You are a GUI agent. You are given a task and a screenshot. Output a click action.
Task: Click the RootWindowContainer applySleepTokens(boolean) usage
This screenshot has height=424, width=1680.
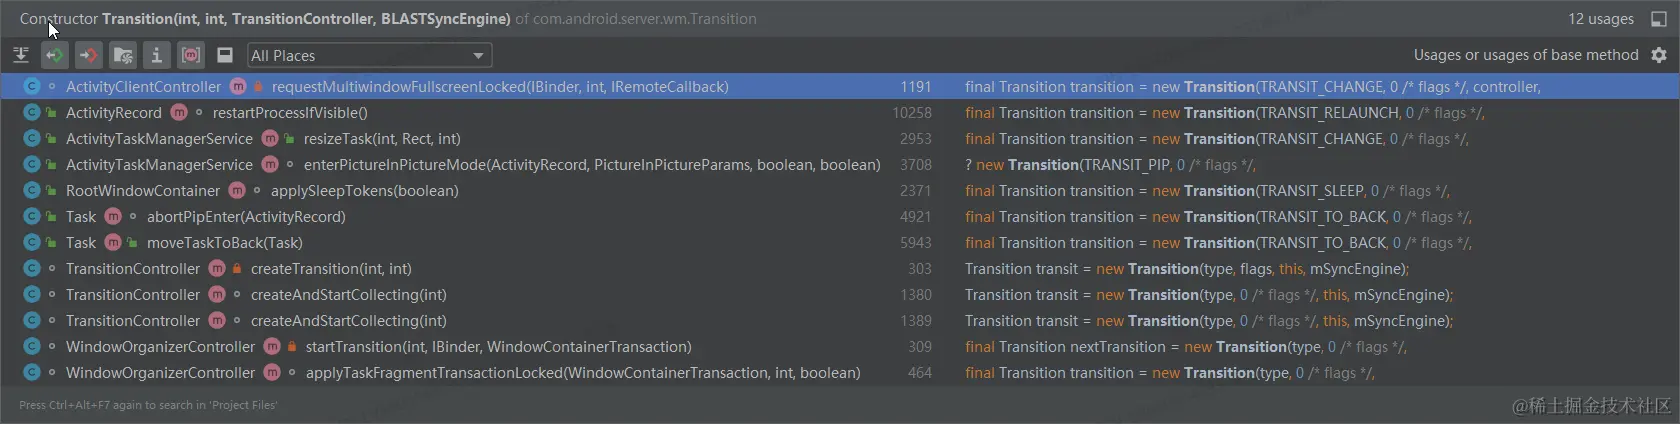pos(364,191)
